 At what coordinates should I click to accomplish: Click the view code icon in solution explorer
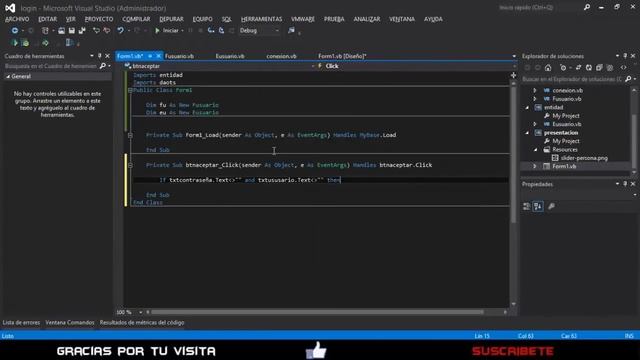pyautogui.click(x=623, y=68)
